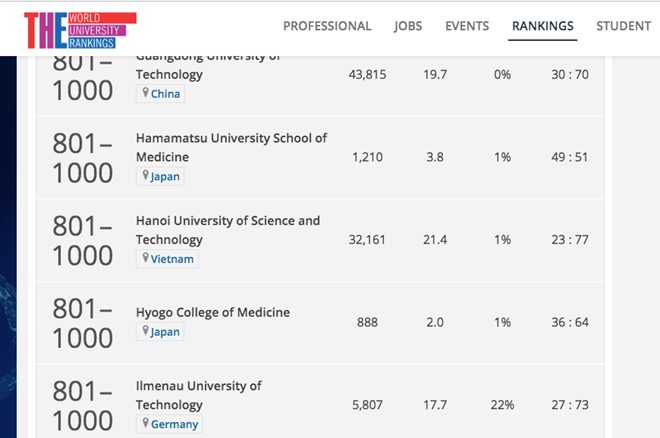
Task: Click the pin icon next to Vietnam
Action: tap(146, 259)
